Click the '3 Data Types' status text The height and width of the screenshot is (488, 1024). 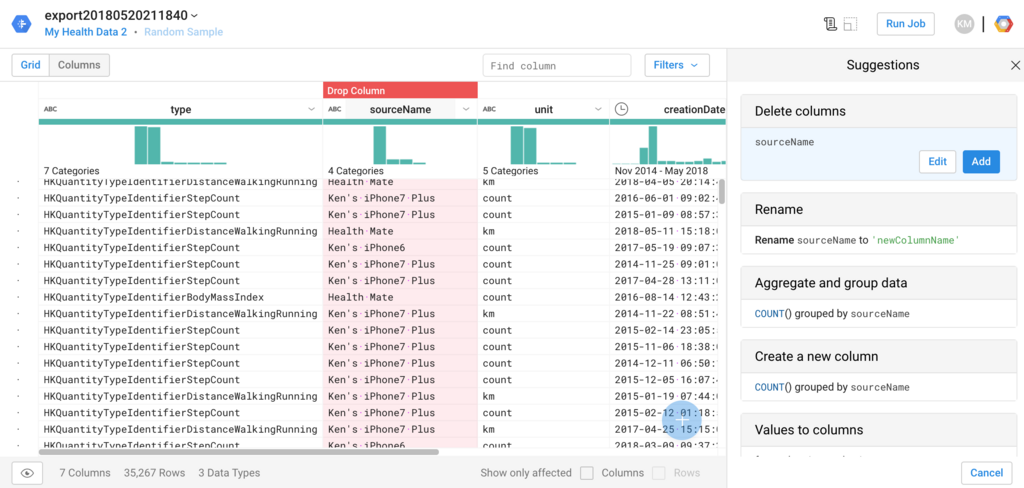click(229, 473)
